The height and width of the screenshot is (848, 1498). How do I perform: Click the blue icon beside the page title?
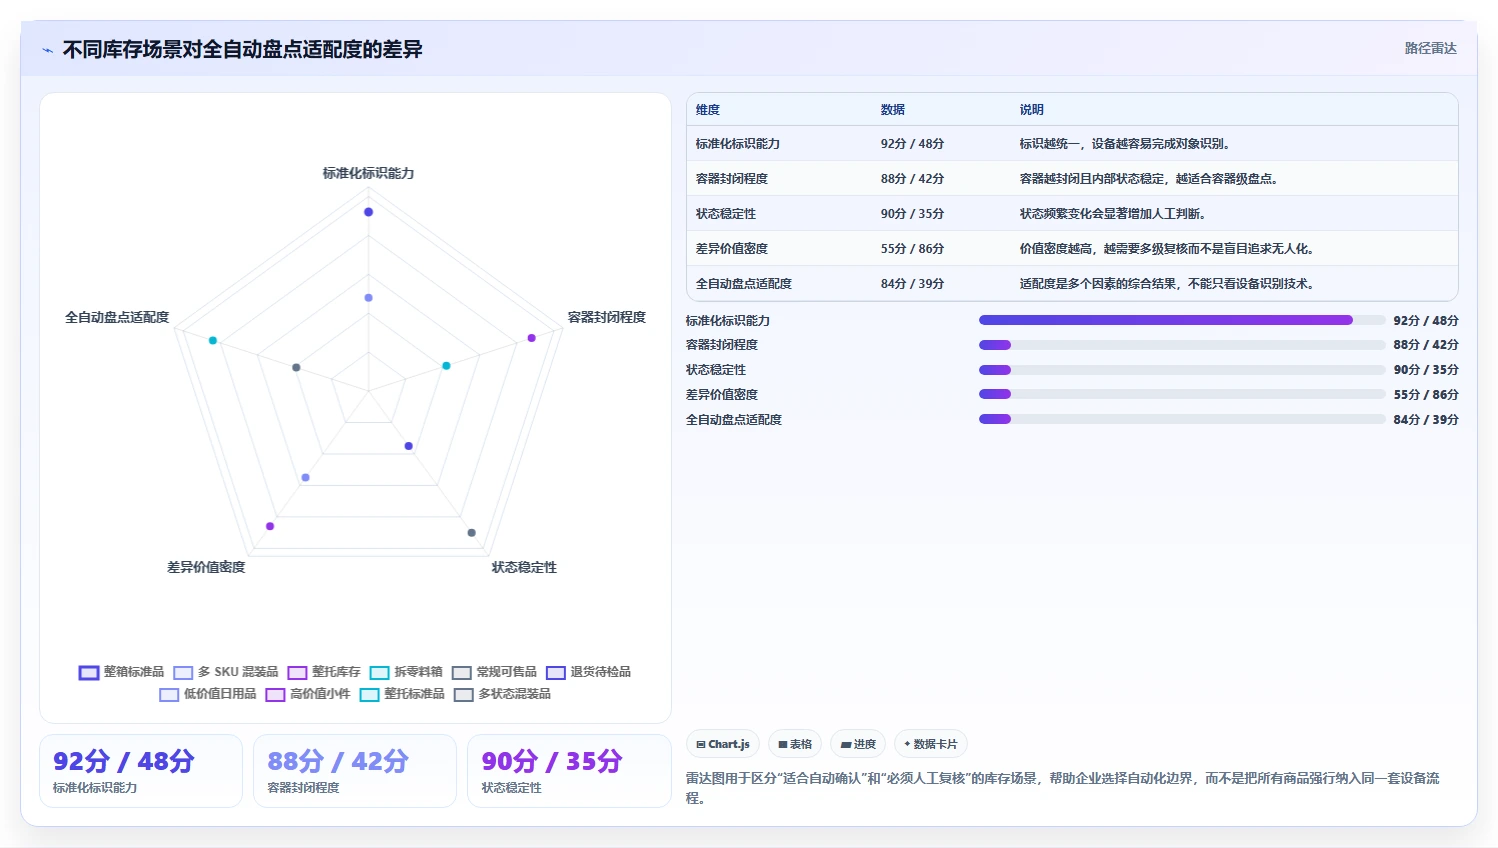point(47,50)
